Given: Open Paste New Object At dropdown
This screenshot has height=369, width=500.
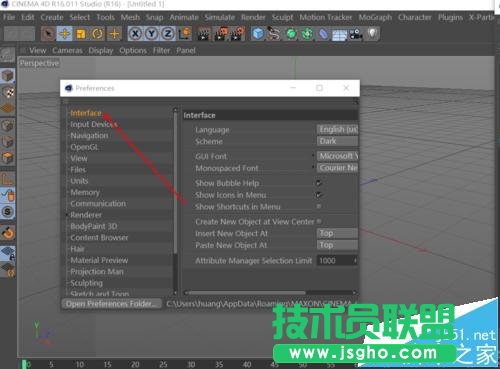Looking at the screenshot, I should (x=337, y=245).
